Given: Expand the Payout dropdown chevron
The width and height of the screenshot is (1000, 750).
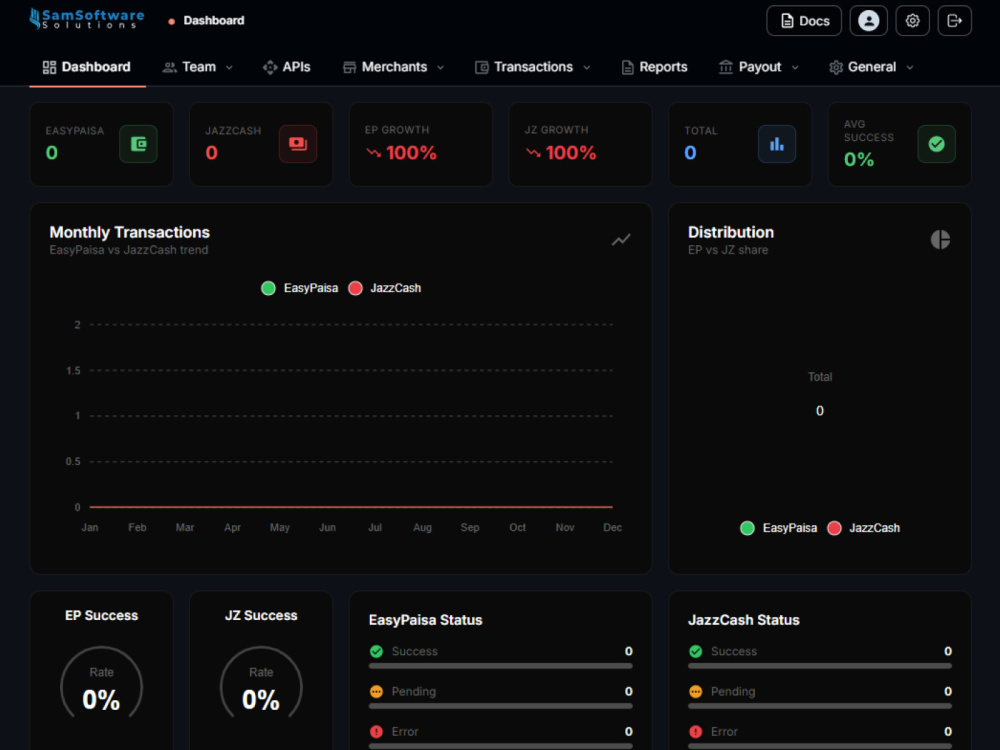Looking at the screenshot, I should (x=795, y=68).
